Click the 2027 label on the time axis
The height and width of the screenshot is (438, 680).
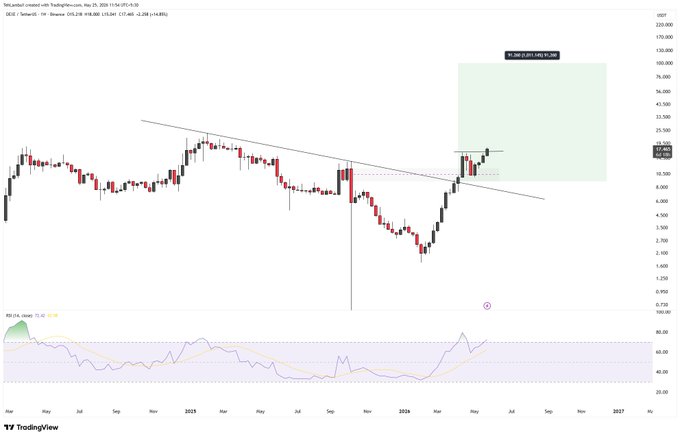coord(618,411)
